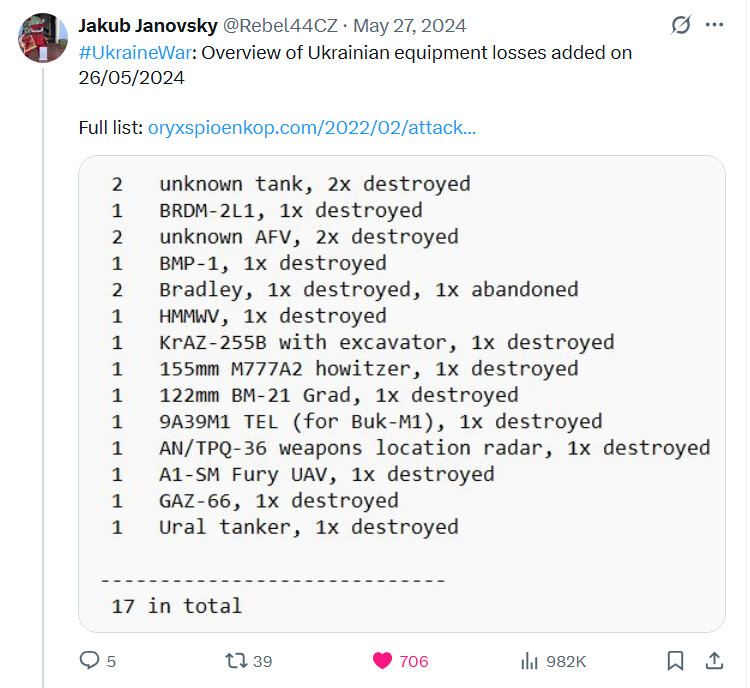Click the repost arrows icon
Viewport: 750px width, 688px height.
236,661
